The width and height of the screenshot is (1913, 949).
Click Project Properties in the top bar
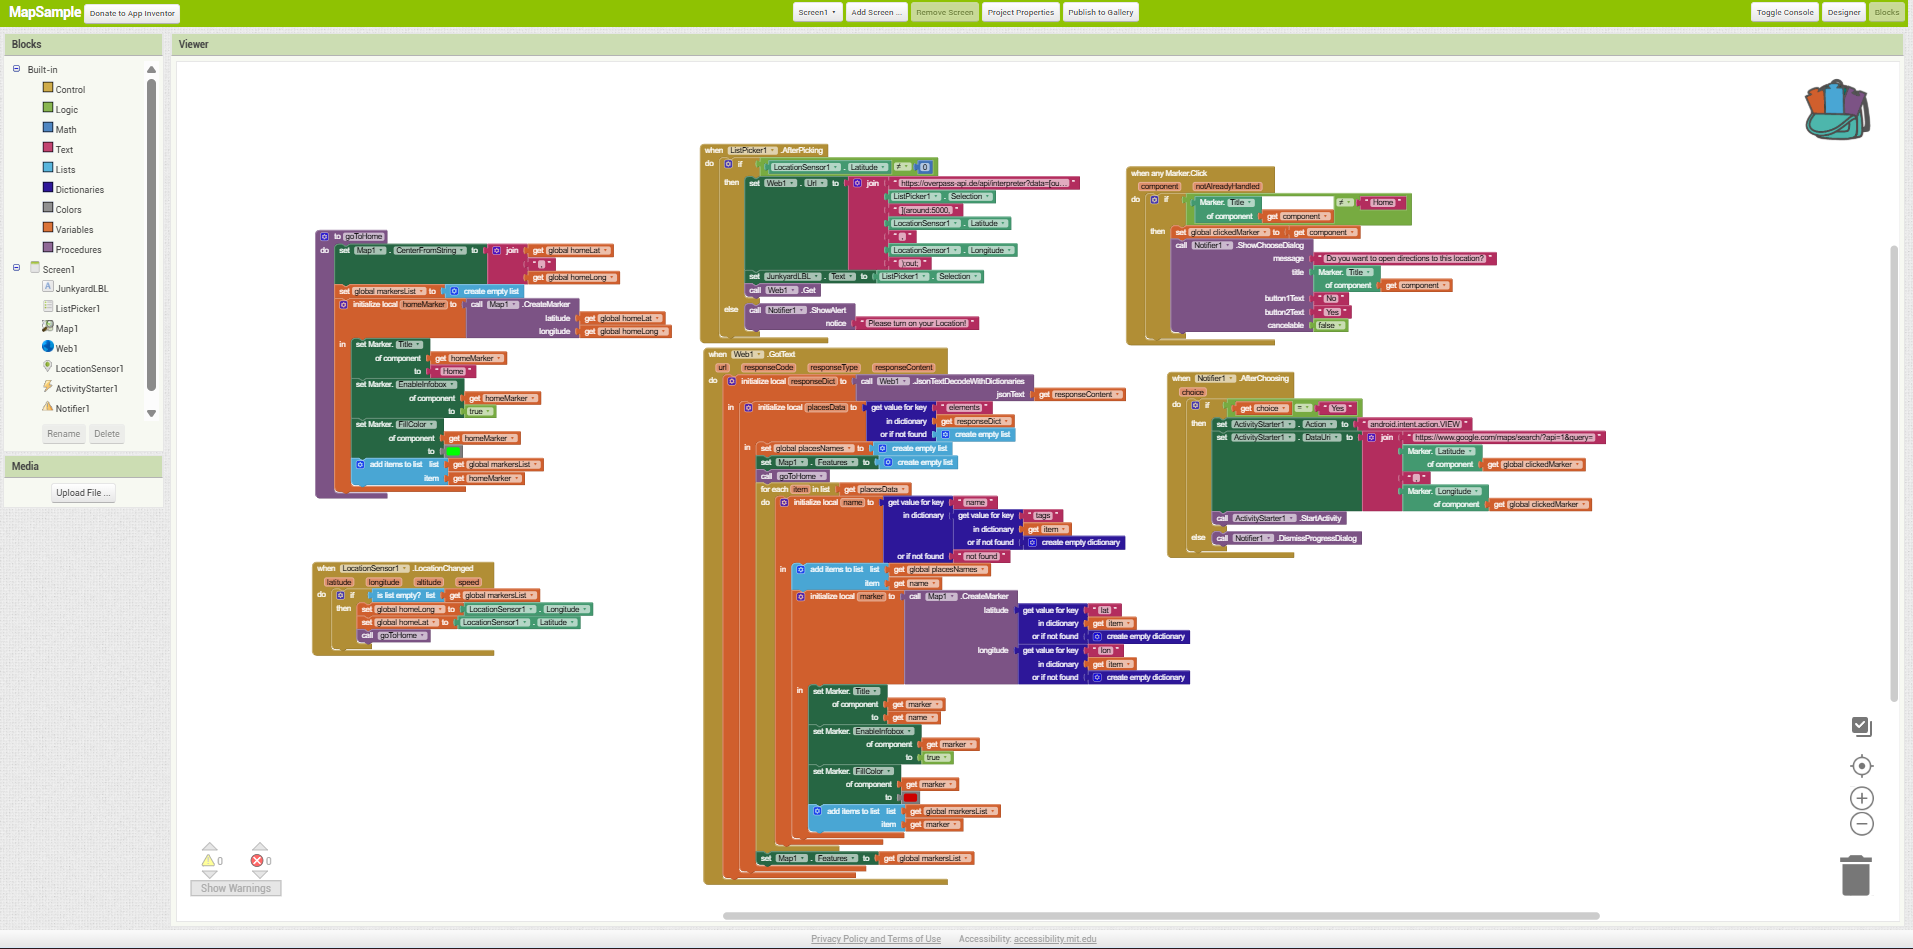pos(1020,13)
